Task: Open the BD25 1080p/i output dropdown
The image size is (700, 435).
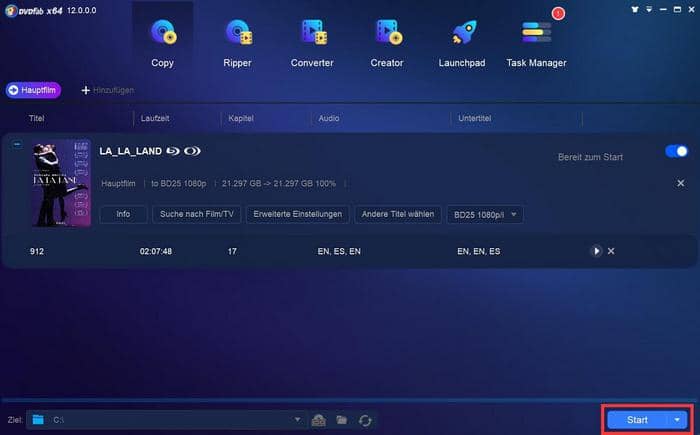Action: (485, 215)
